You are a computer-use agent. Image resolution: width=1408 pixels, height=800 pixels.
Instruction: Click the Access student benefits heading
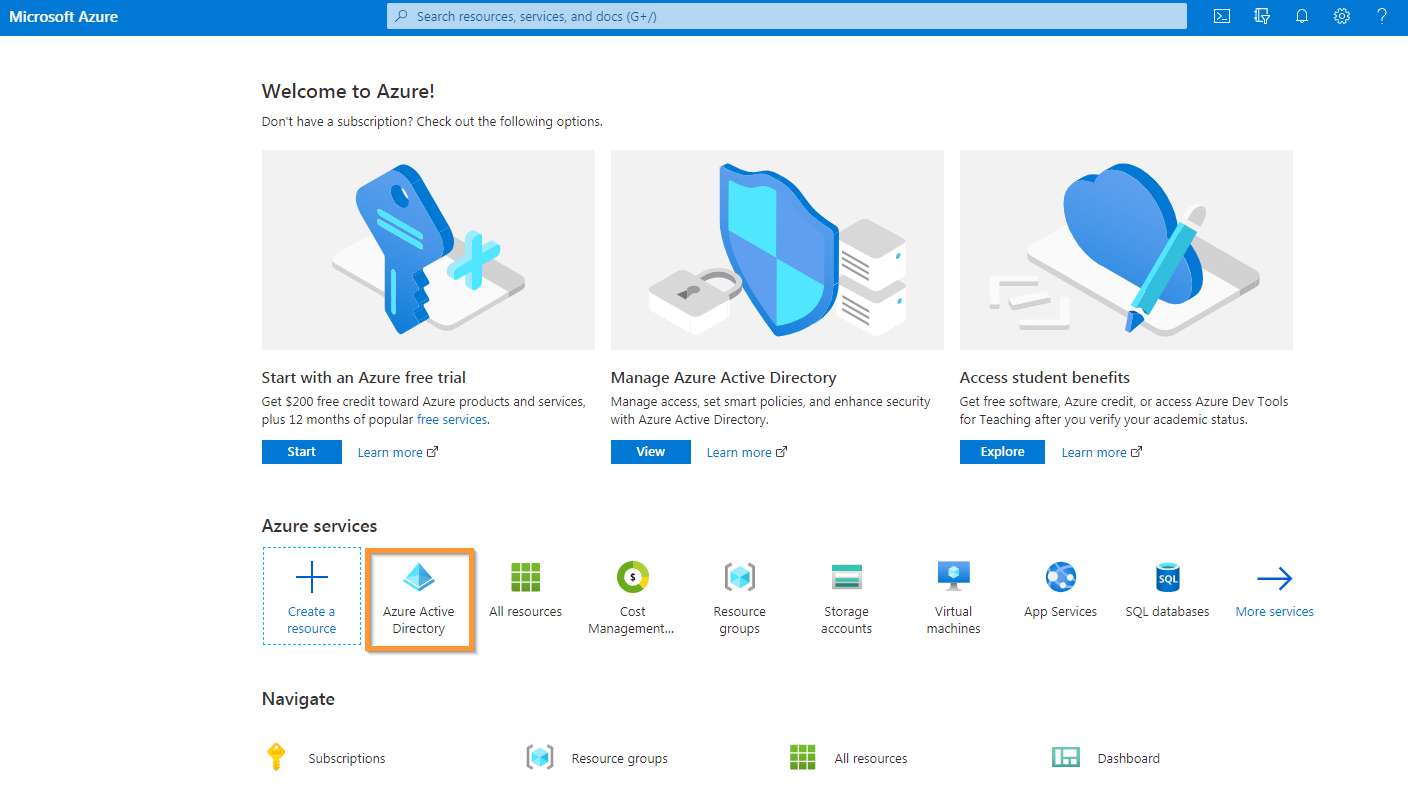point(1045,378)
